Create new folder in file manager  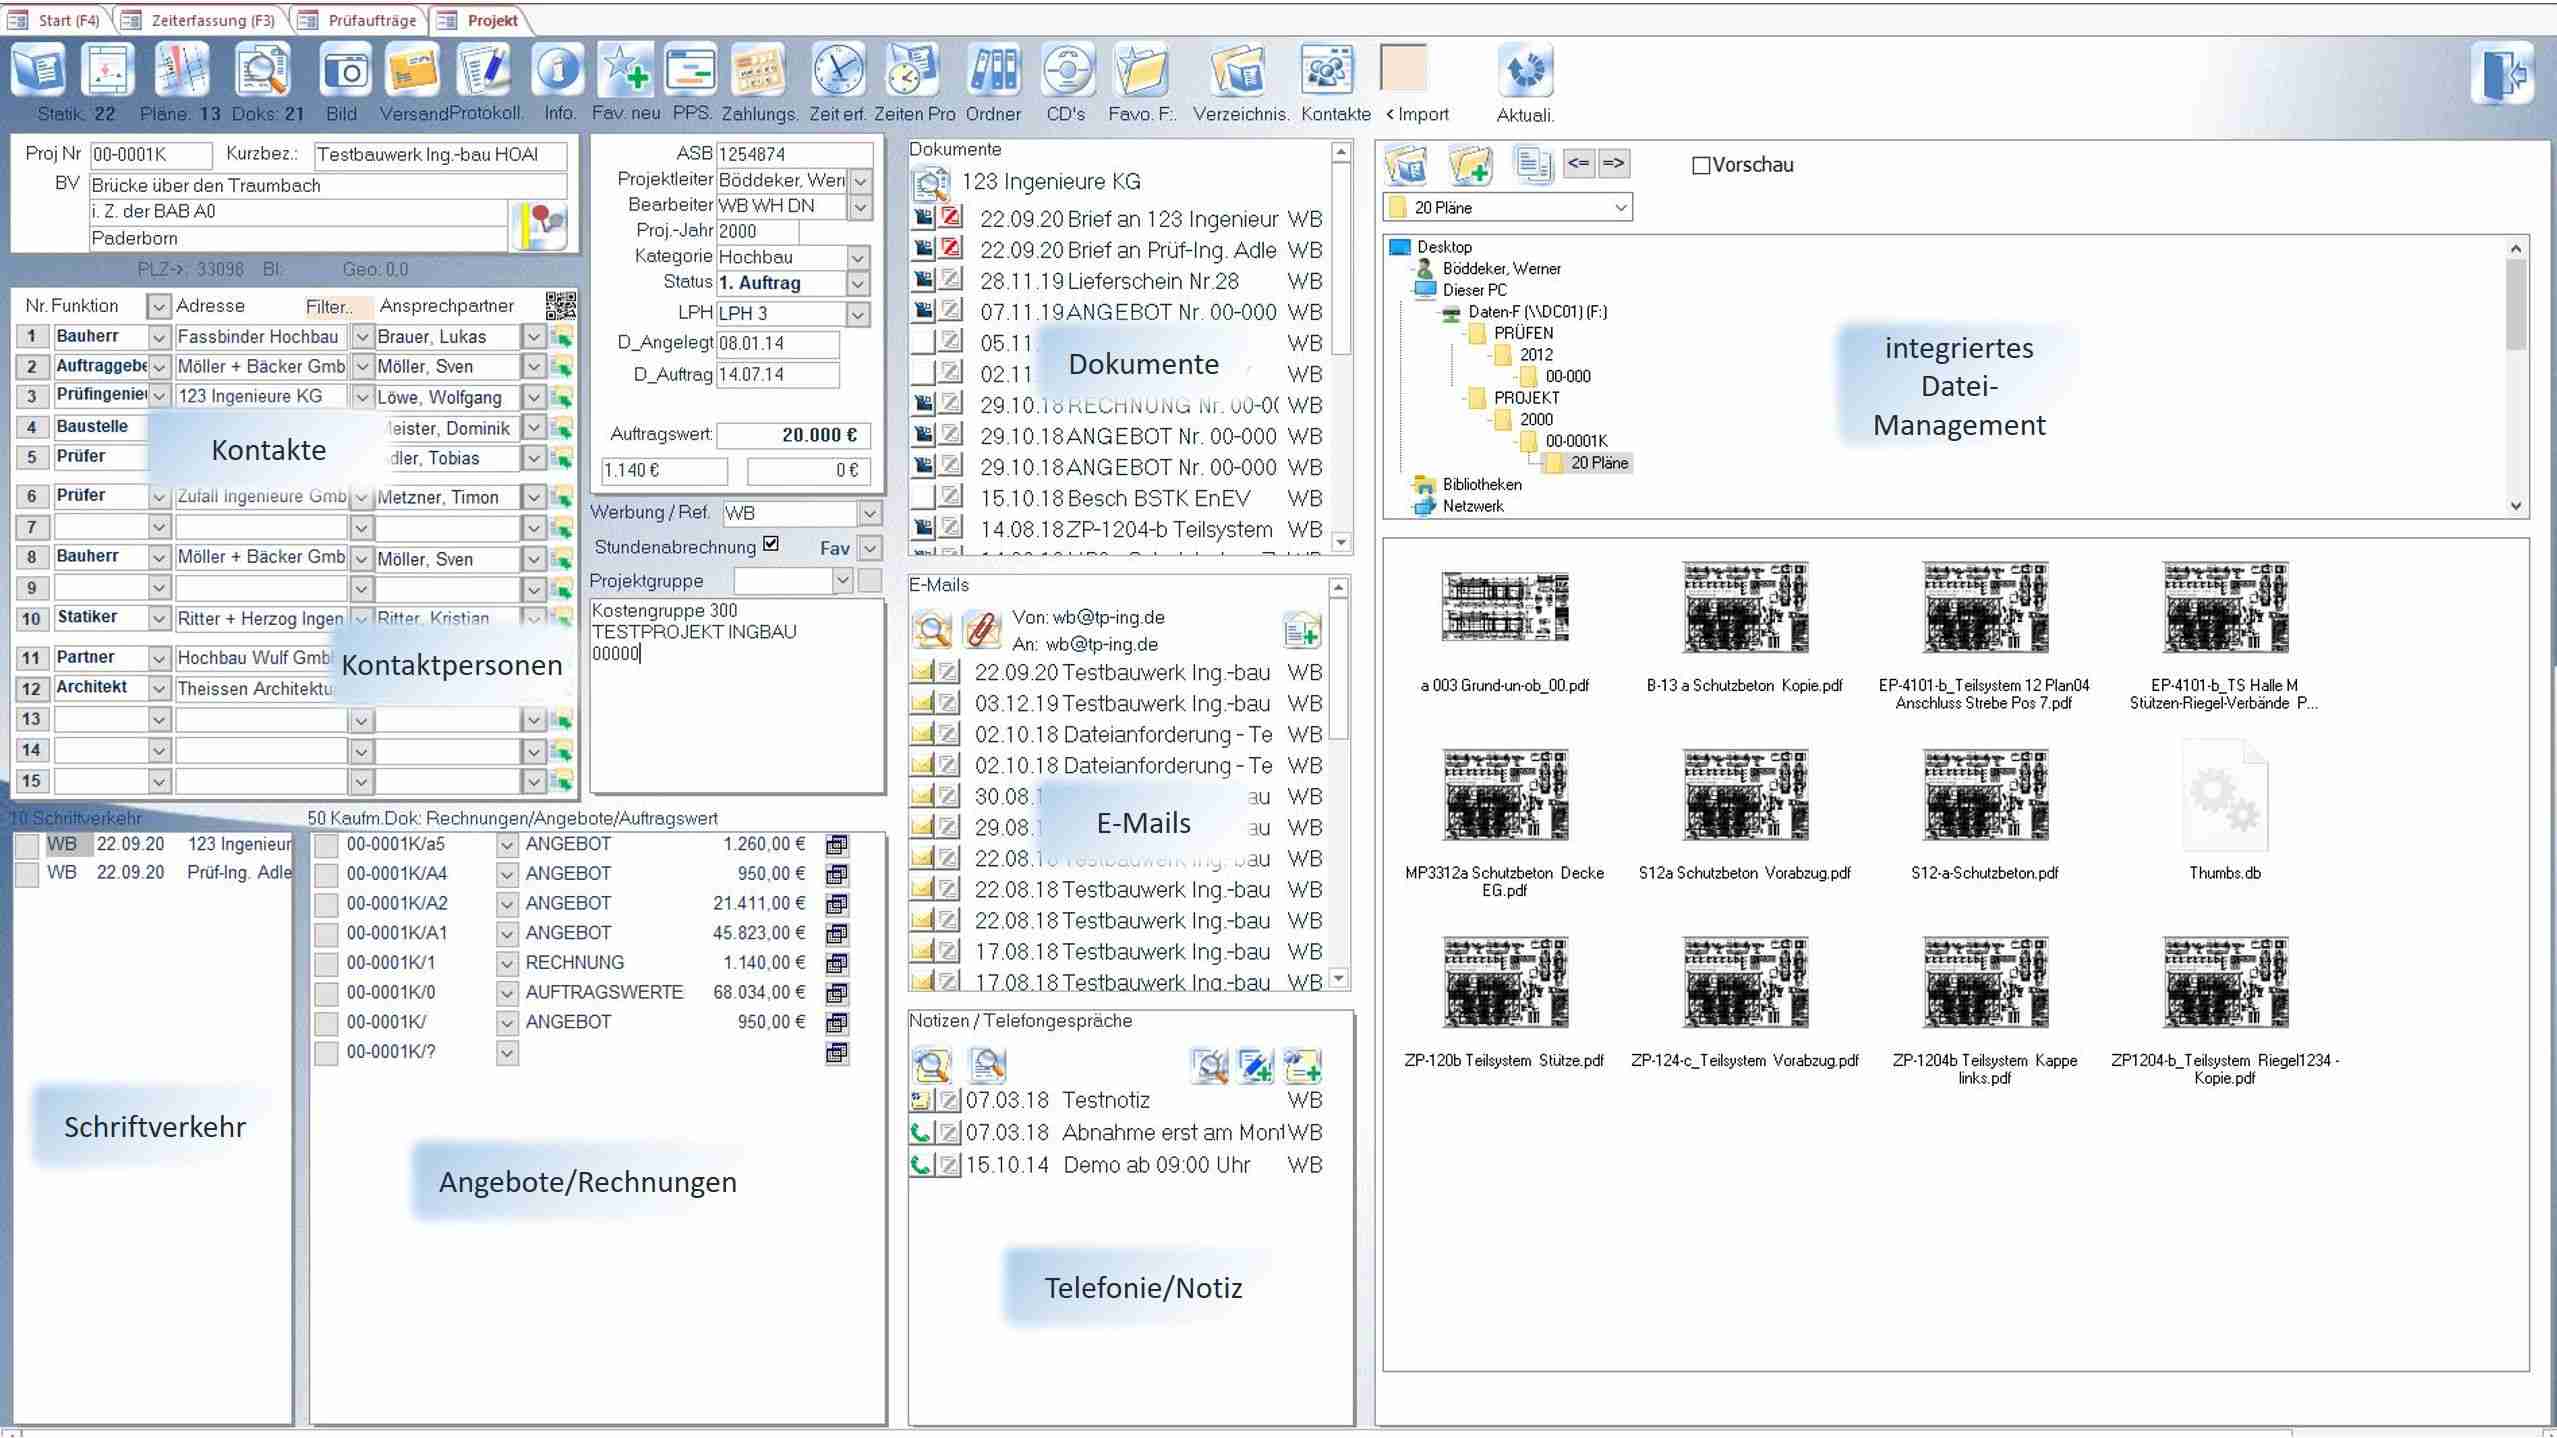[x=1470, y=165]
